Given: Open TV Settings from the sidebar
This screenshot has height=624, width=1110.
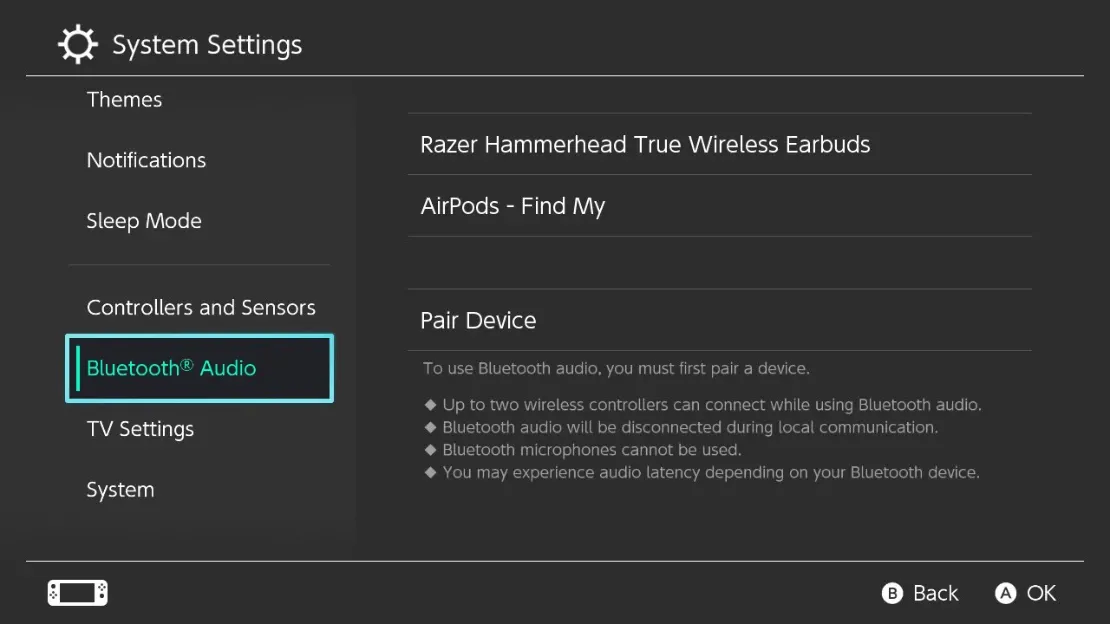Looking at the screenshot, I should [140, 428].
